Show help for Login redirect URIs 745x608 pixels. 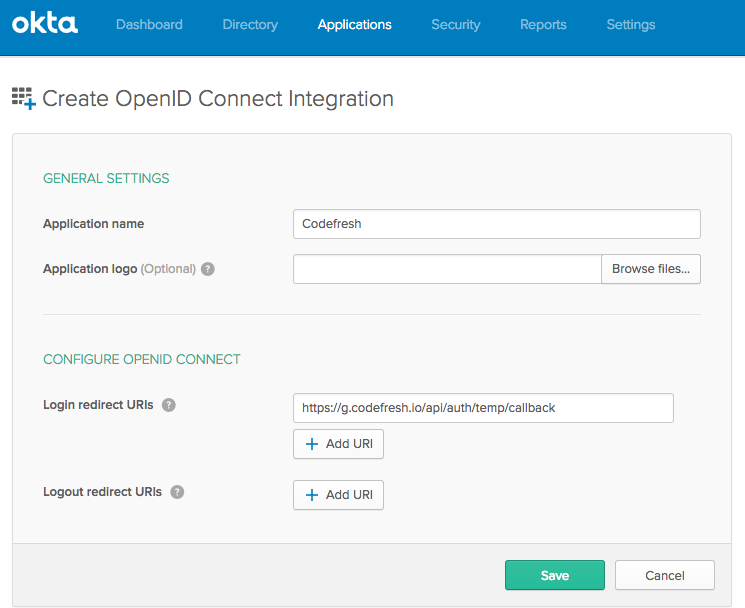[169, 405]
